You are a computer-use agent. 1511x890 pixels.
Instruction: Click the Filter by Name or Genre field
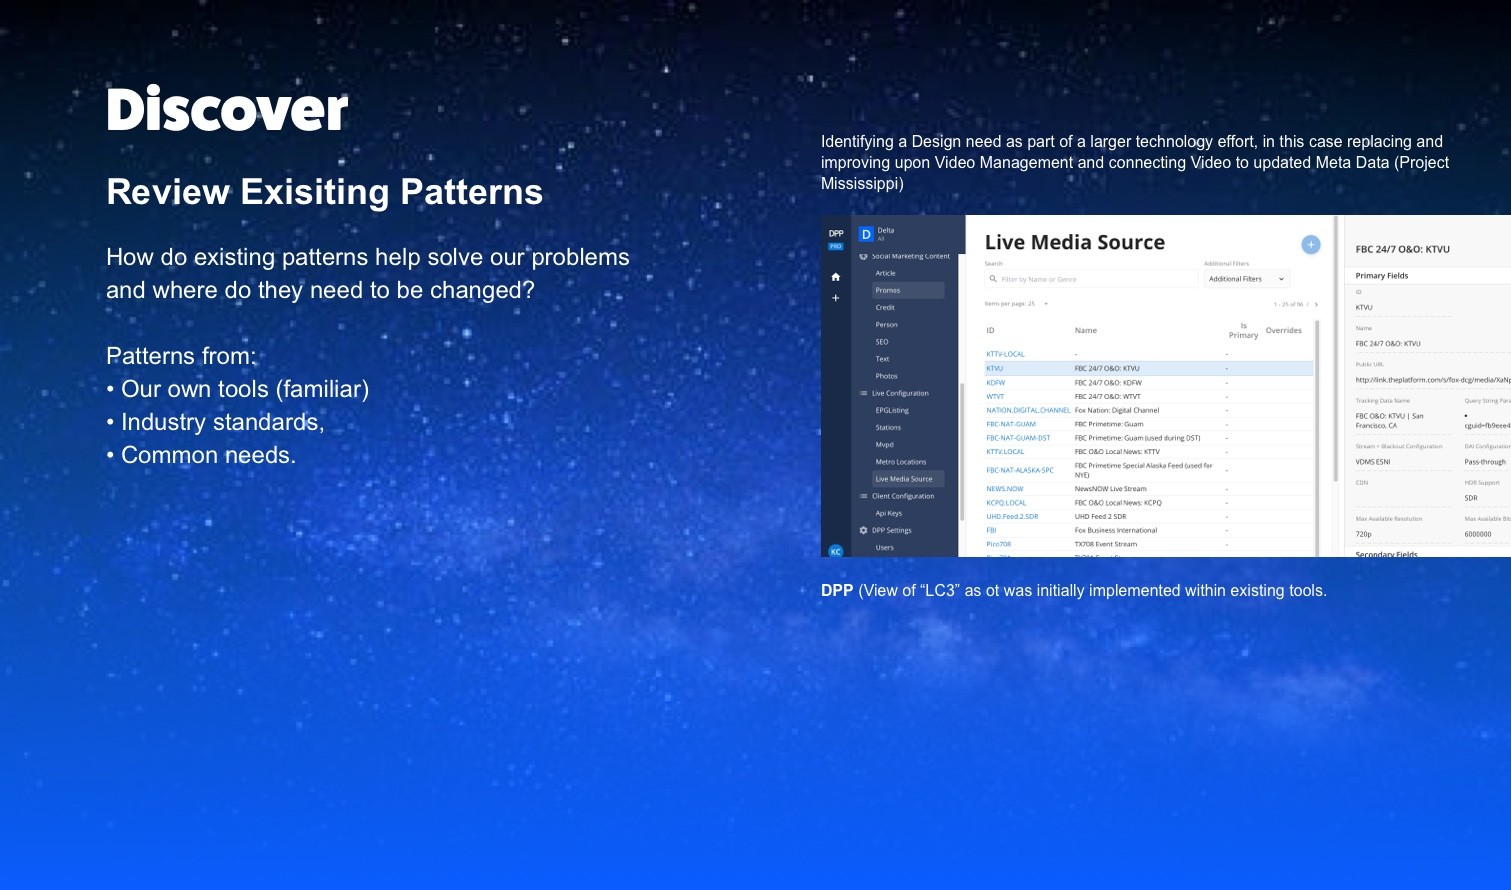1091,279
